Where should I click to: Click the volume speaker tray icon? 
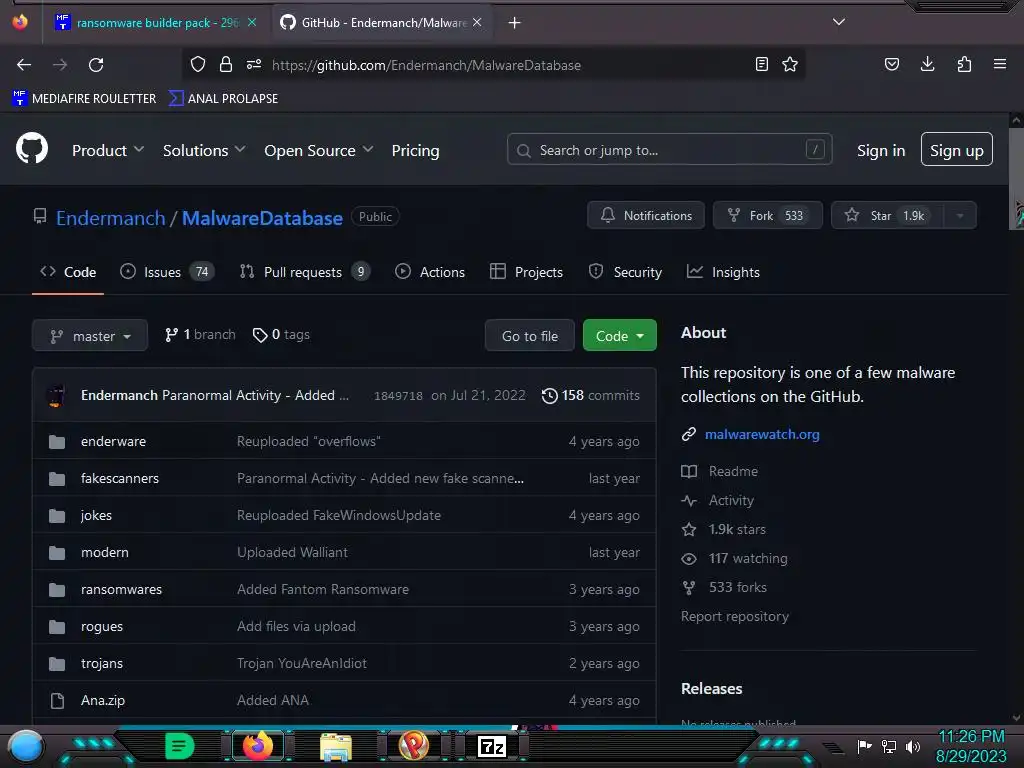tap(913, 746)
